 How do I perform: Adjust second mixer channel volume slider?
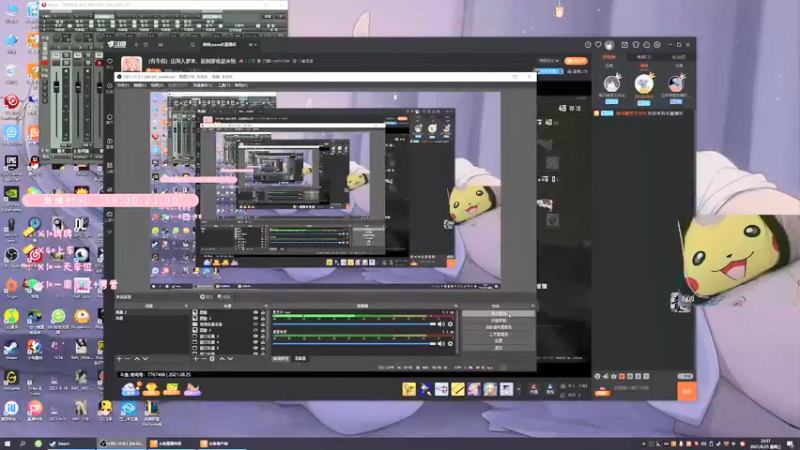click(x=354, y=343)
